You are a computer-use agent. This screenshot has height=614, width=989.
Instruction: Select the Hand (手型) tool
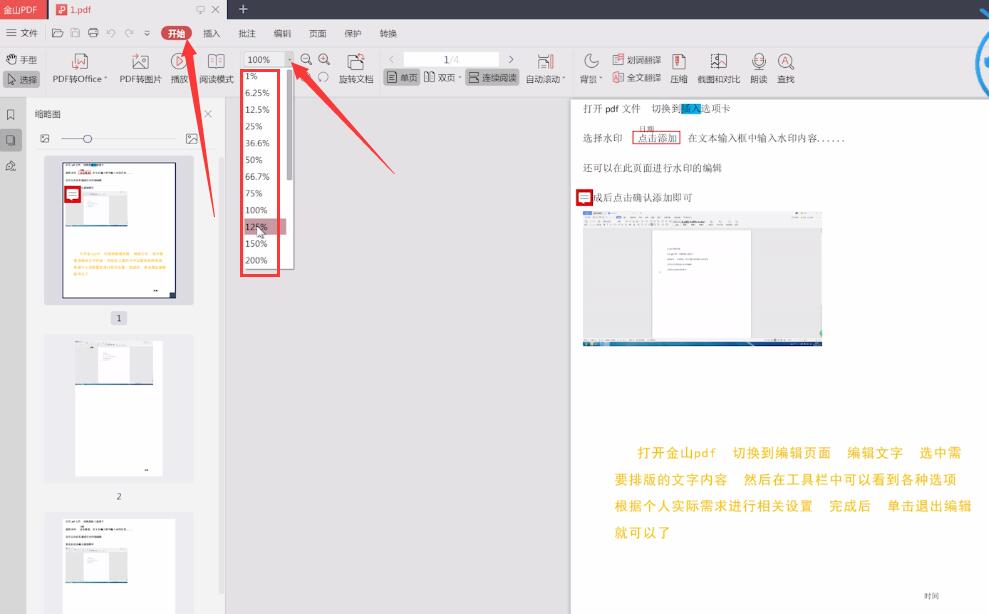tap(21, 59)
